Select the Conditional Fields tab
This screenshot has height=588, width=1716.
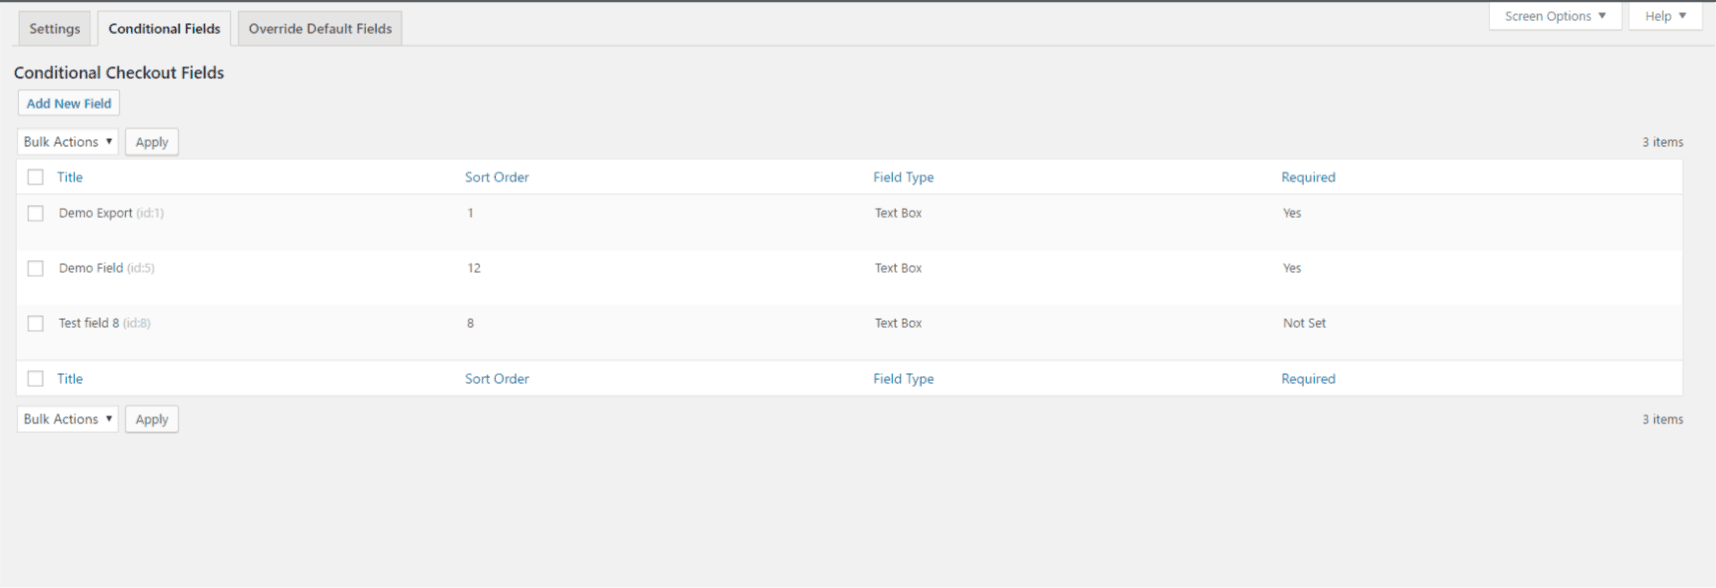tap(164, 29)
